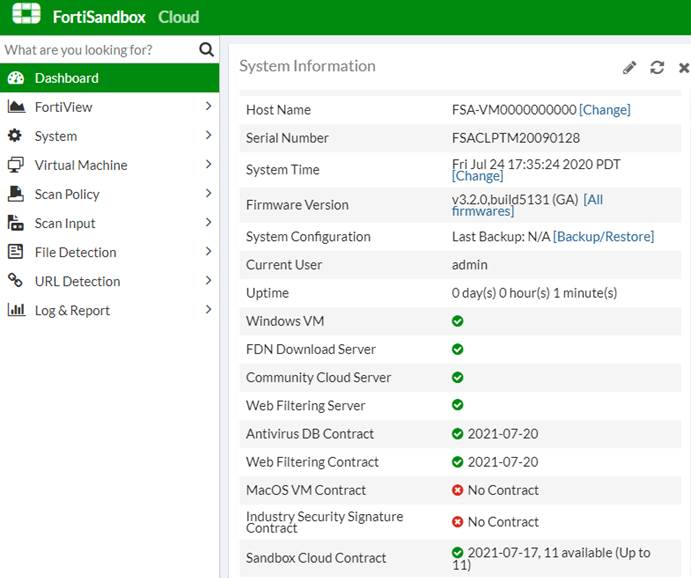Click the Scan Policy icon
The height and width of the screenshot is (578, 691).
(x=16, y=194)
